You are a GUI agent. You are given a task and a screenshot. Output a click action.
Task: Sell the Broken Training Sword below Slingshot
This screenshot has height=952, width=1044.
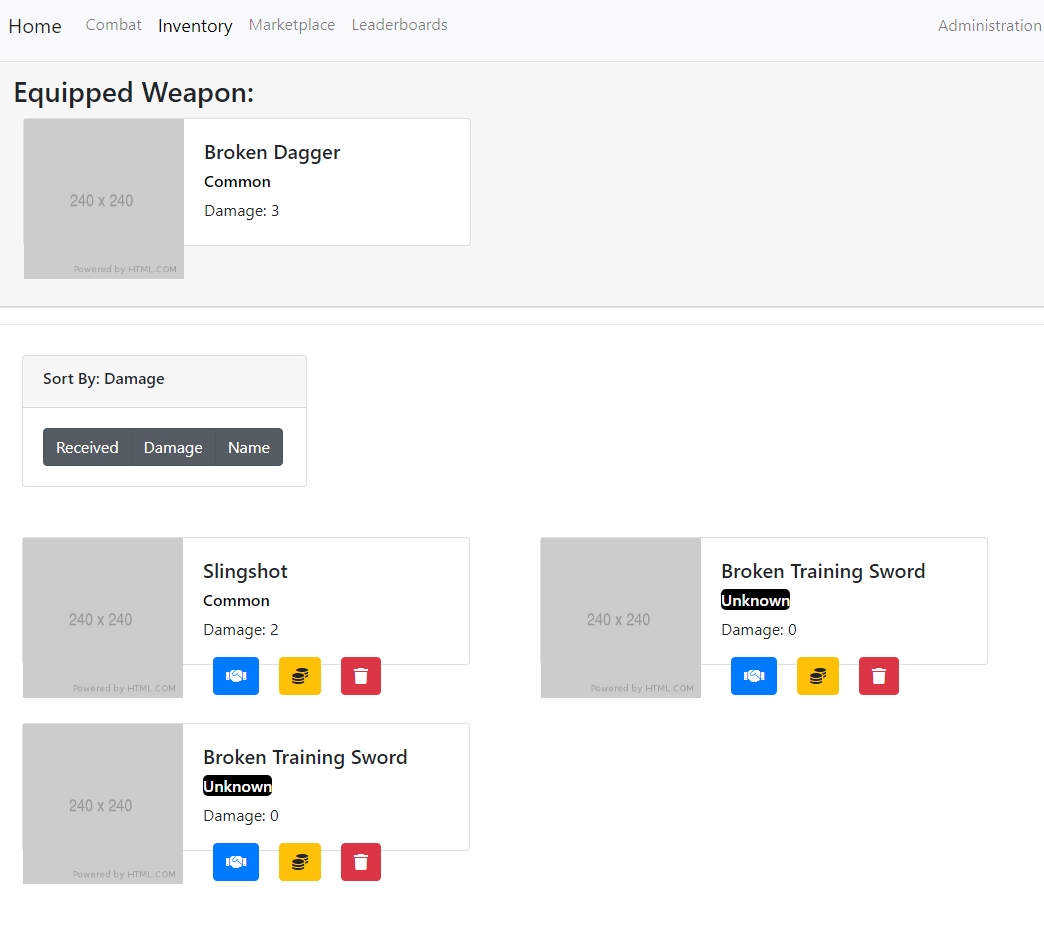click(300, 862)
